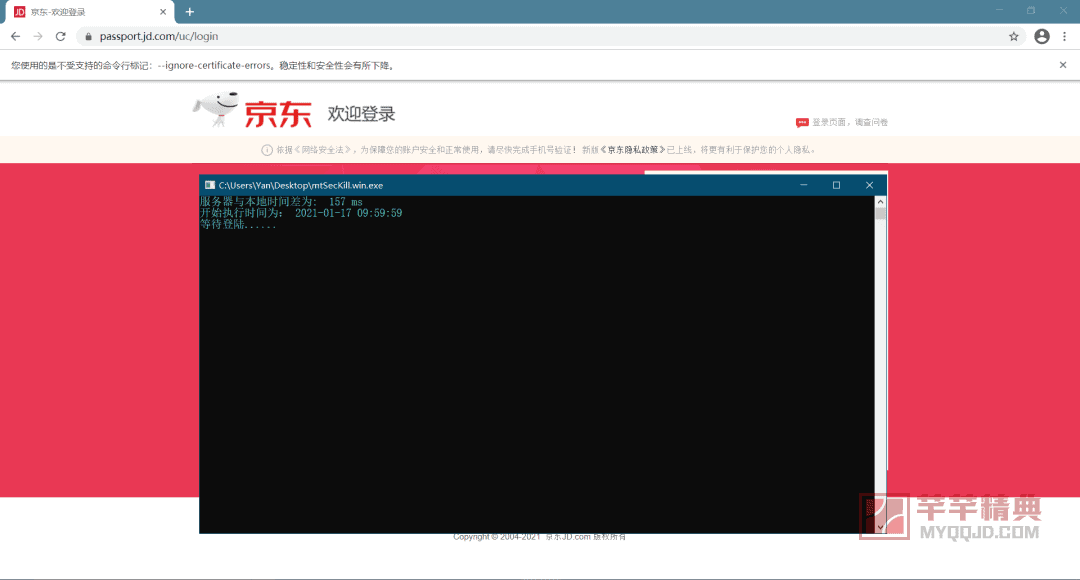The width and height of the screenshot is (1080, 580).
Task: Open the Chrome profile avatar menu
Action: tap(1041, 37)
